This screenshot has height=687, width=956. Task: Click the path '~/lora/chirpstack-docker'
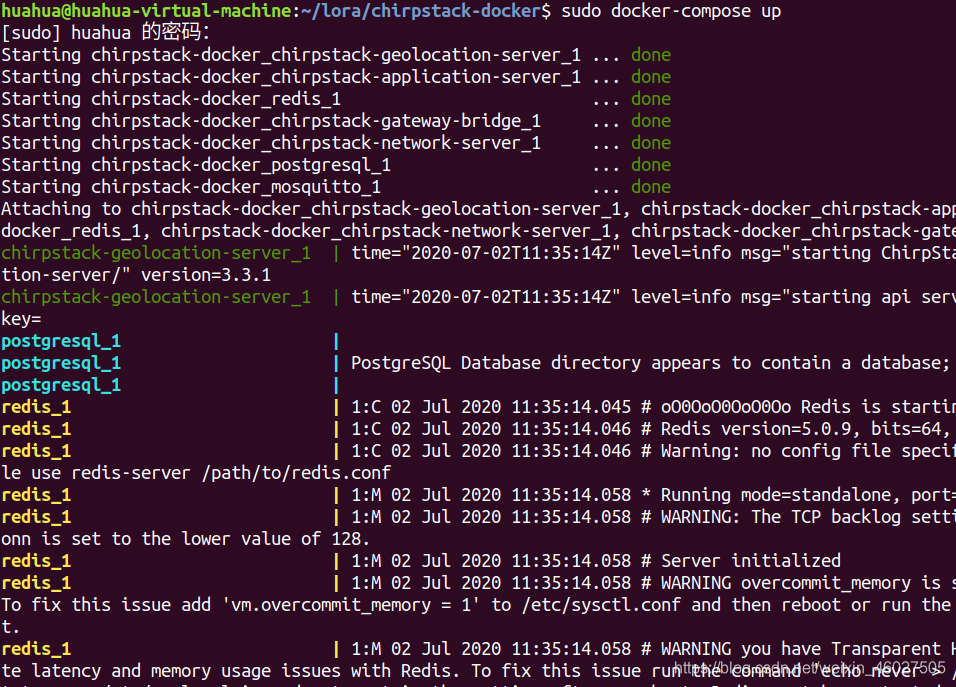tap(421, 11)
